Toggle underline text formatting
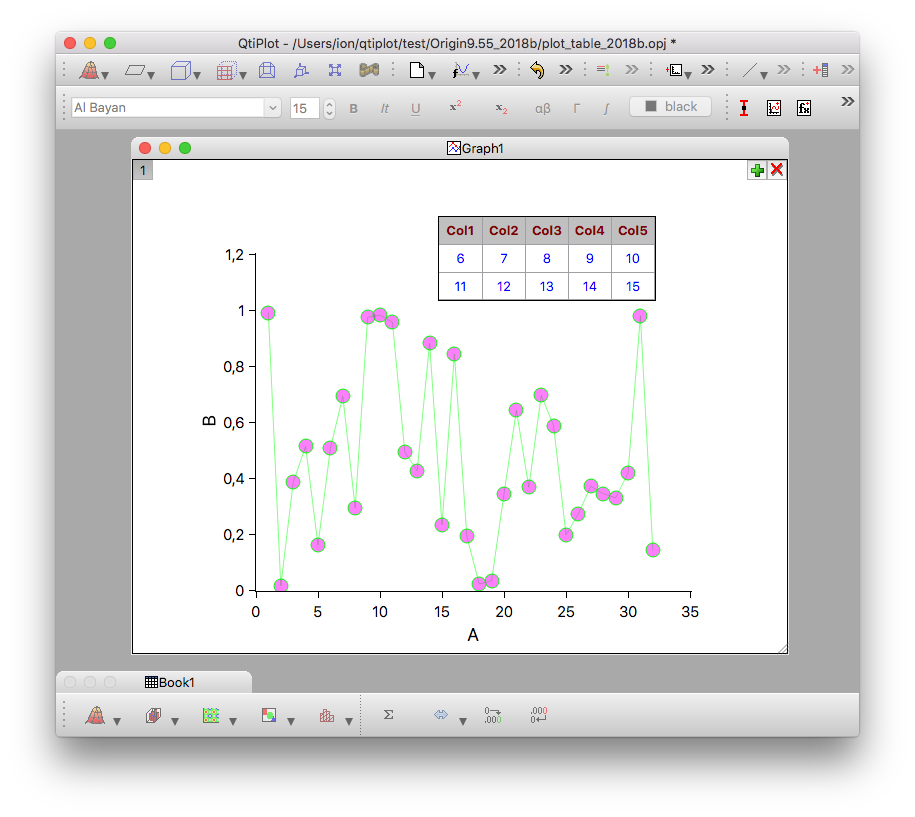 pos(415,108)
